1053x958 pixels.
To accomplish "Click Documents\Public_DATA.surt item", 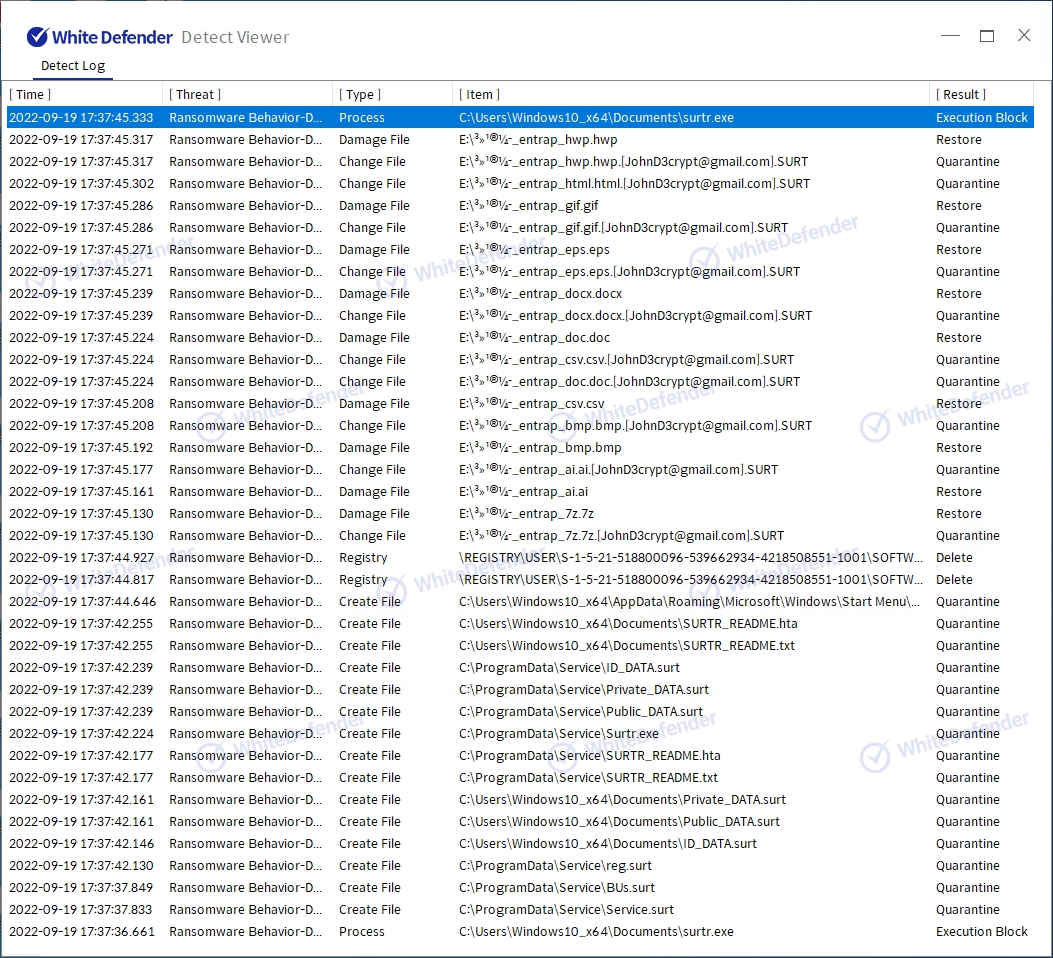I will point(619,822).
